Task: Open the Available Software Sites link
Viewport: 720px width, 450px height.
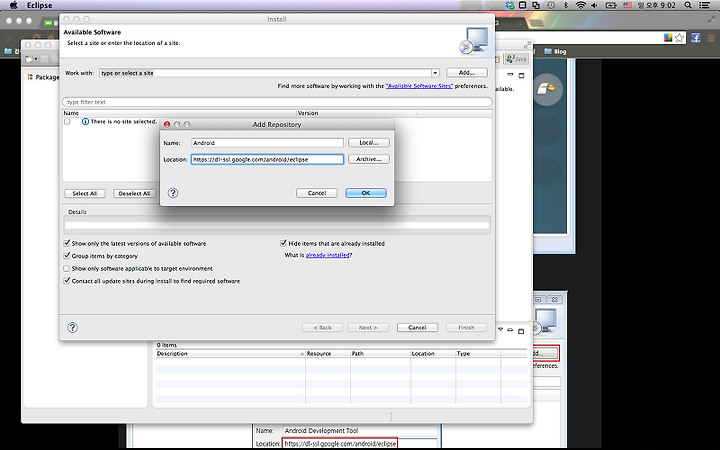Action: tap(419, 86)
